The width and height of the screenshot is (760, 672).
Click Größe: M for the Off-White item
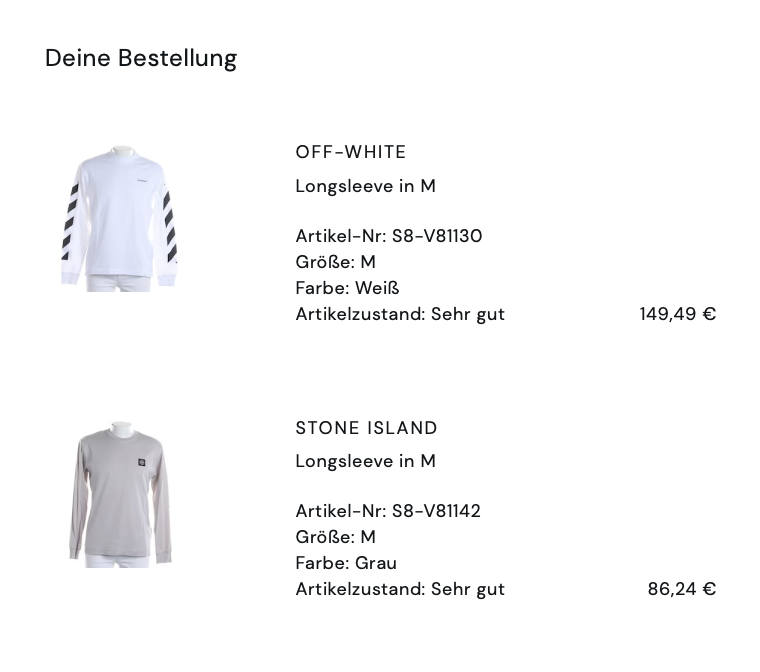[x=336, y=262]
